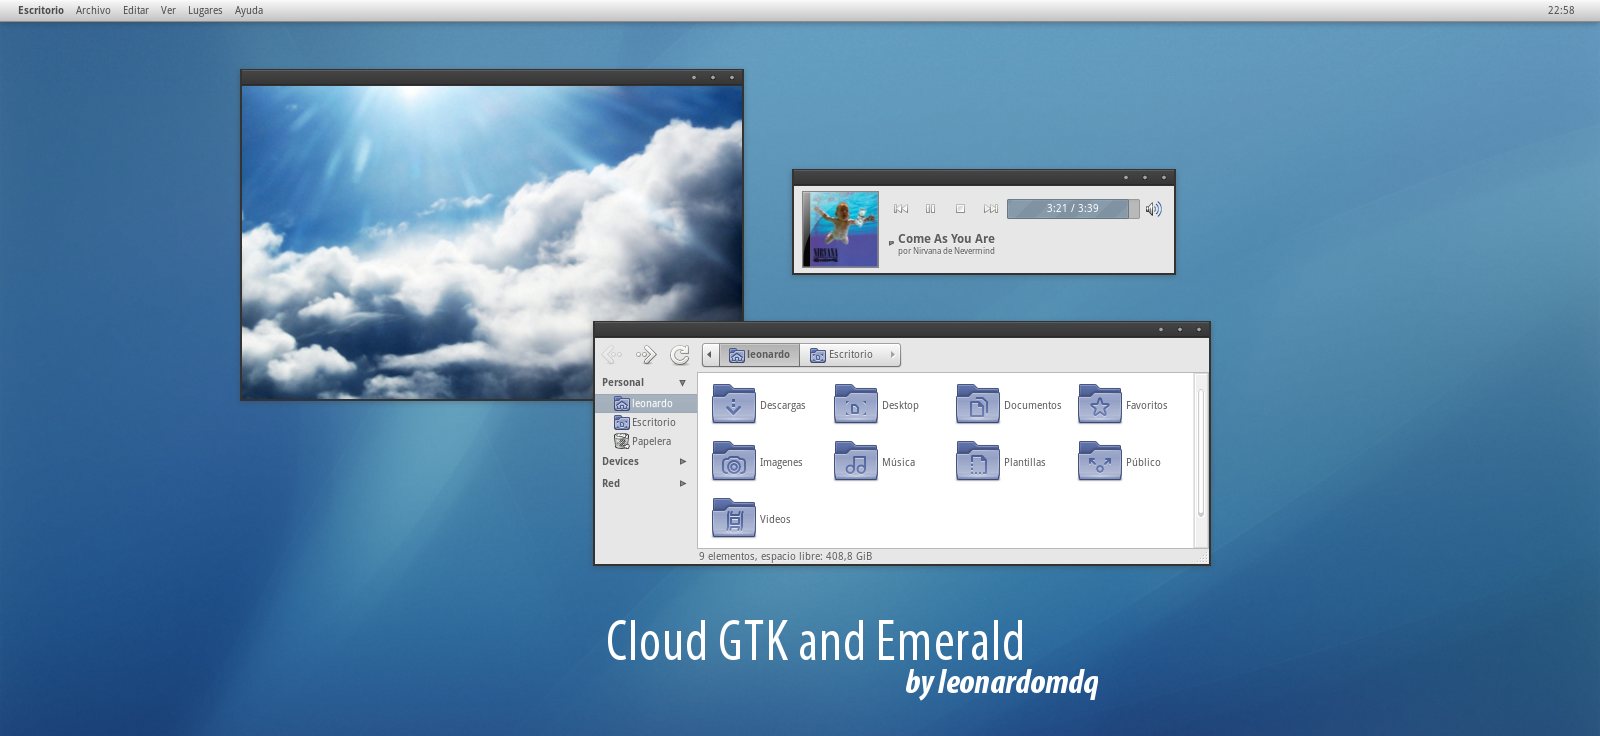
Task: Select the Música folder icon
Action: tap(855, 461)
